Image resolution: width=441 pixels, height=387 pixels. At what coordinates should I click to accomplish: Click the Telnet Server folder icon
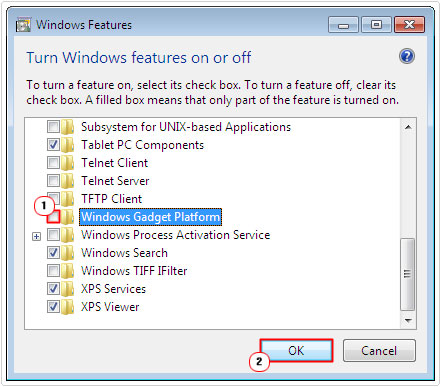[x=67, y=181]
